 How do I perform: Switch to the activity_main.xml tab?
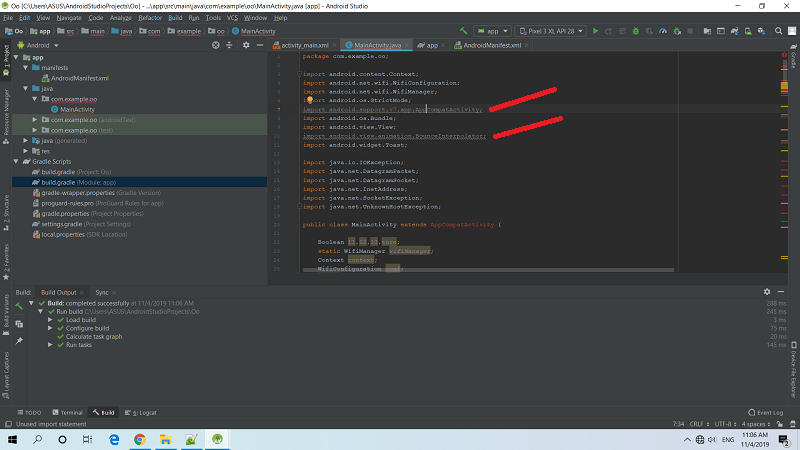click(x=305, y=45)
